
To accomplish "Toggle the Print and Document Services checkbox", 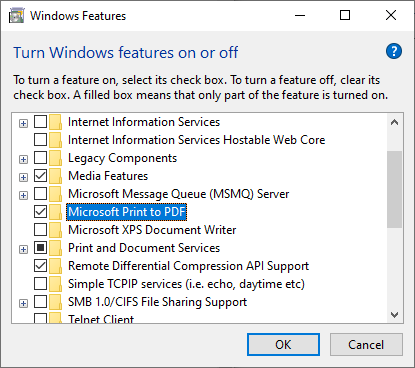I will tap(40, 248).
